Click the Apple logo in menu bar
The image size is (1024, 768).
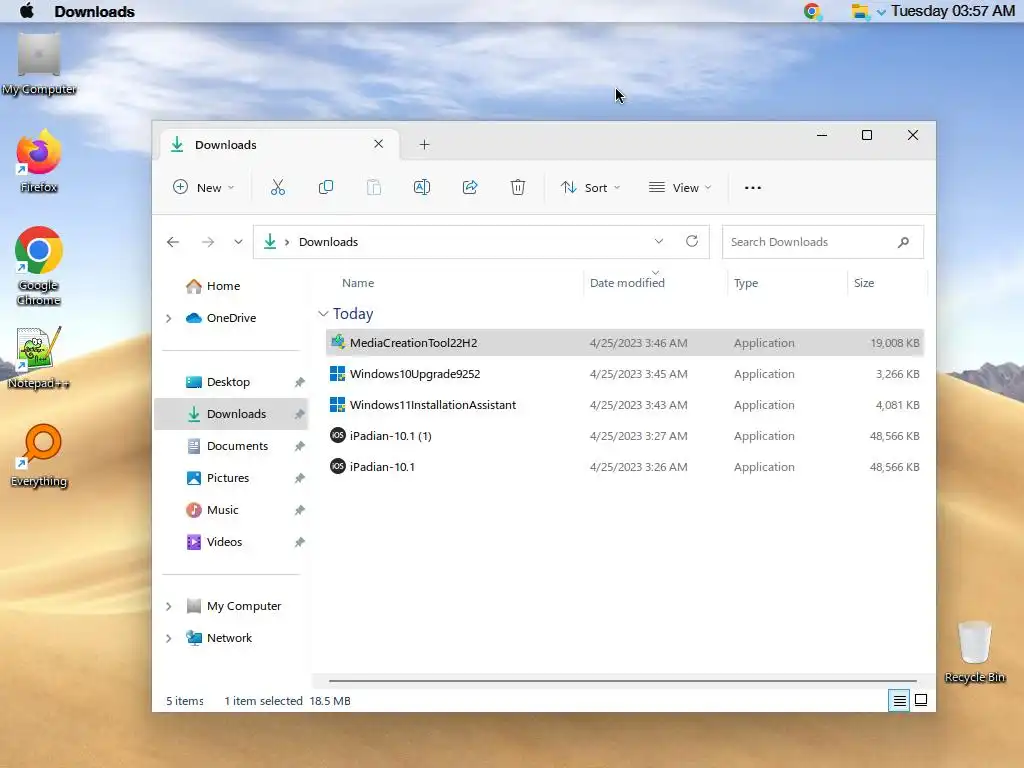click(x=27, y=11)
